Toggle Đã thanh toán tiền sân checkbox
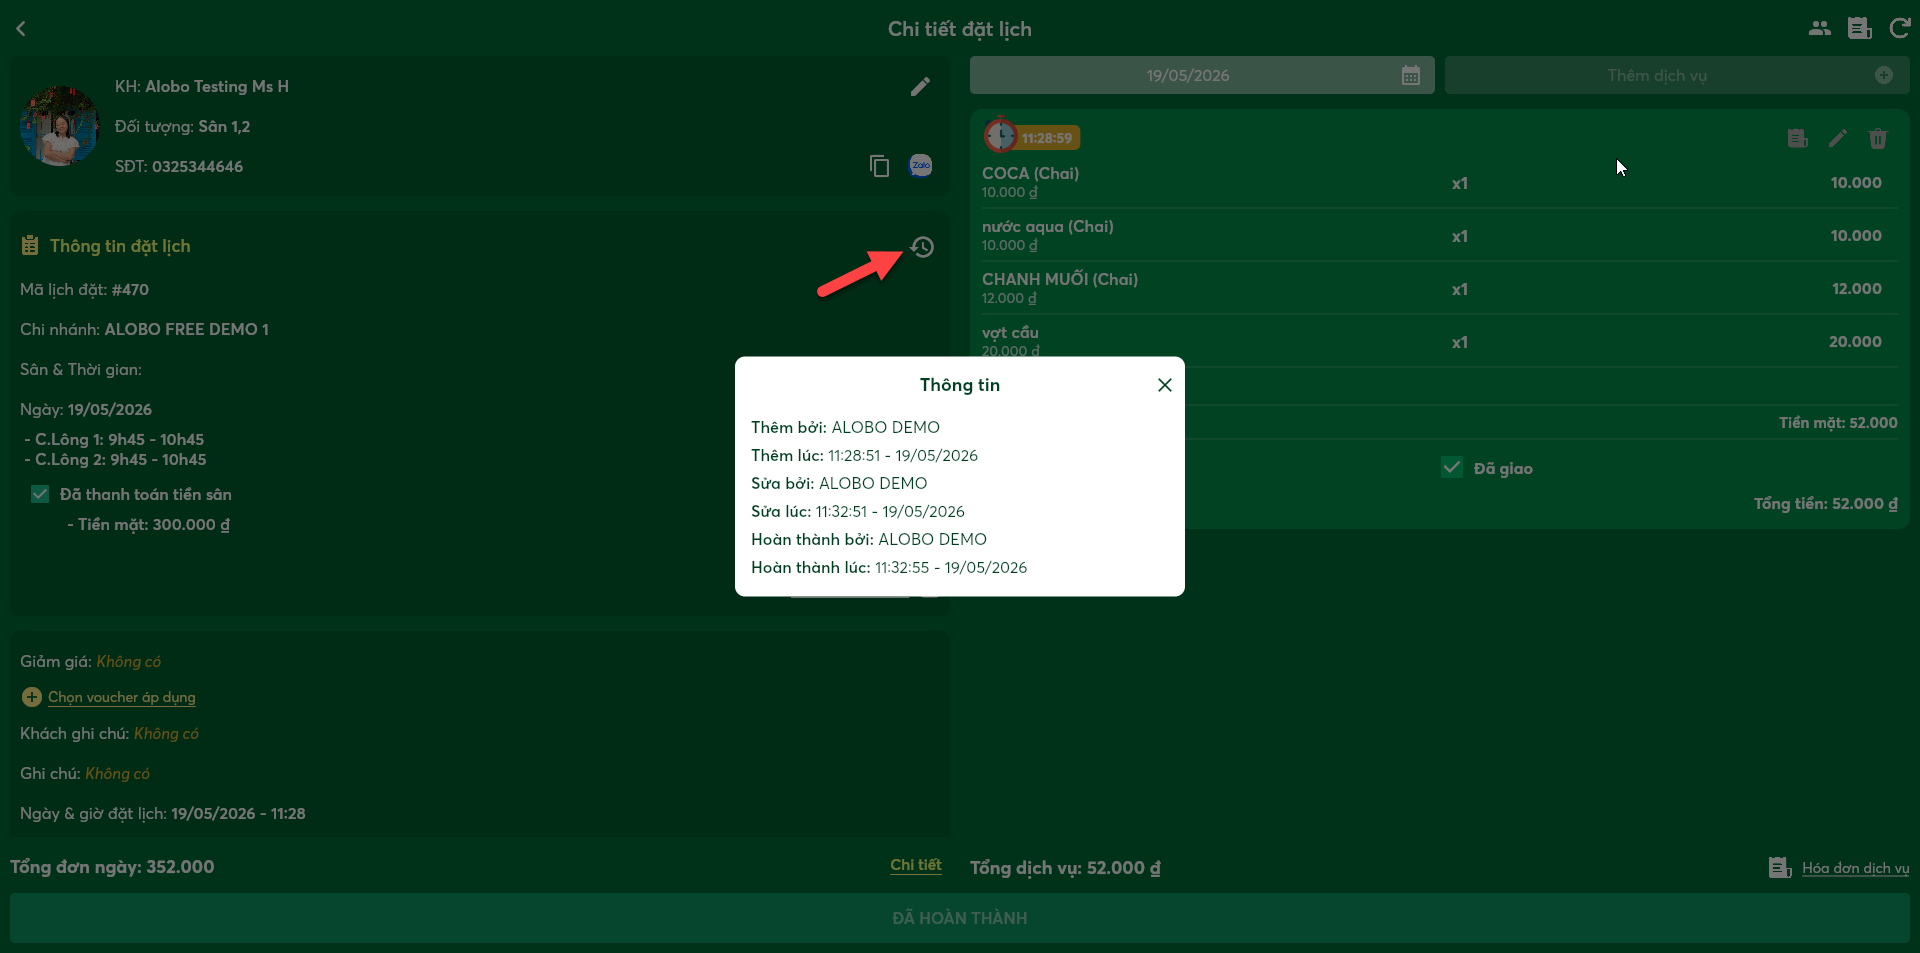 [40, 494]
